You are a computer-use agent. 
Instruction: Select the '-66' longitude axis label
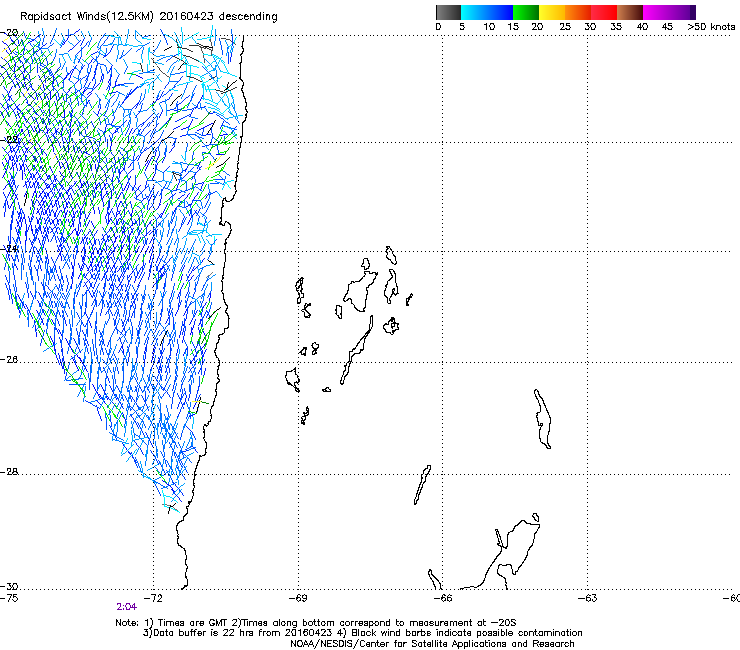click(443, 599)
